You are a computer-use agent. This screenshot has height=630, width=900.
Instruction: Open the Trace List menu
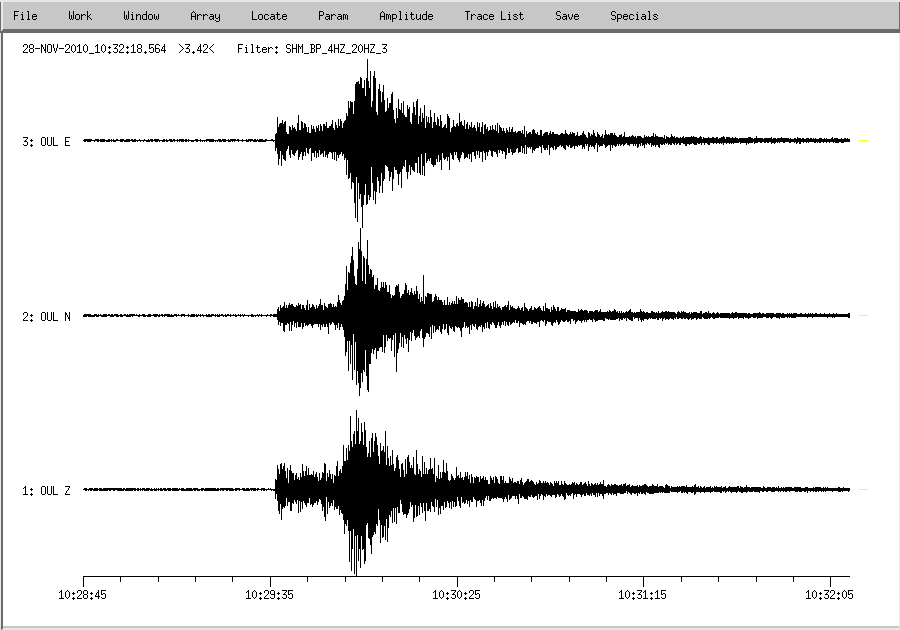[x=494, y=16]
